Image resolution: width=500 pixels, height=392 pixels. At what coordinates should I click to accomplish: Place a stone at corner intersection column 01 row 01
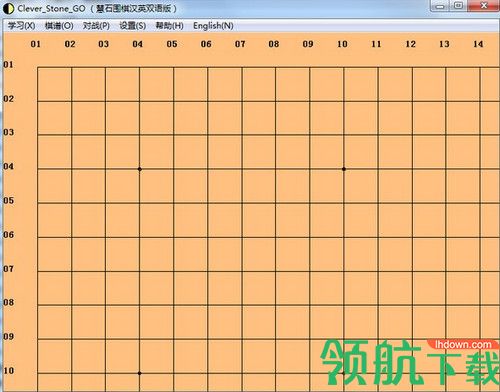pos(38,67)
